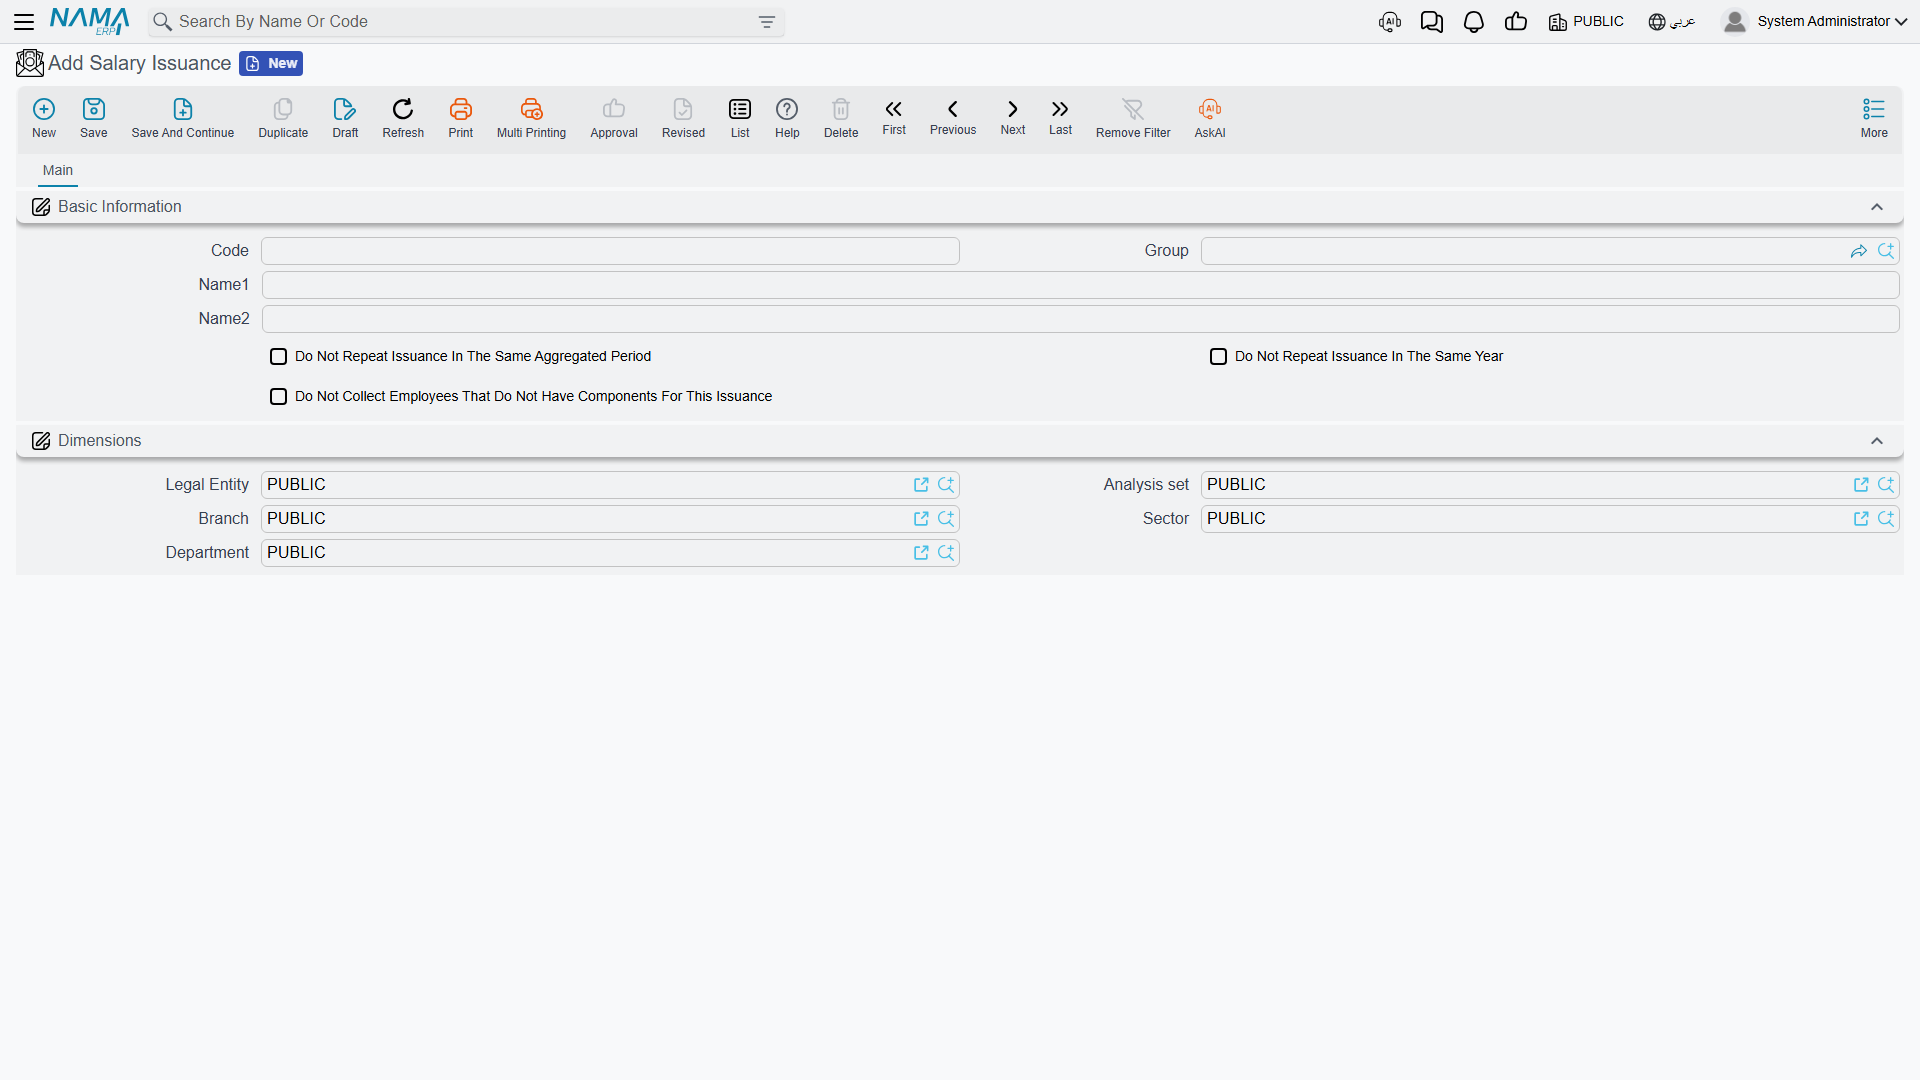The height and width of the screenshot is (1080, 1920).
Task: Open the notifications bell
Action: (1474, 22)
